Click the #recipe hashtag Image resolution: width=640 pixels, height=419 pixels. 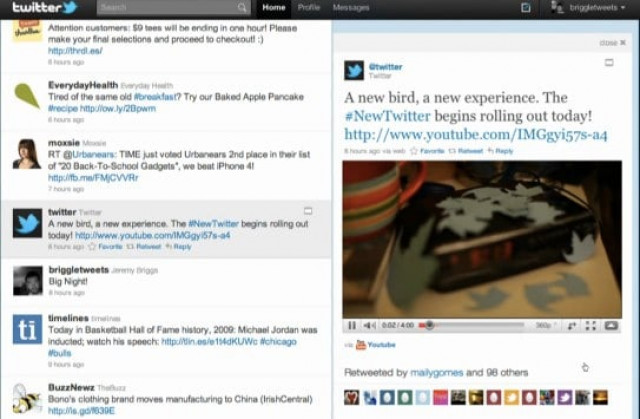pyautogui.click(x=62, y=109)
